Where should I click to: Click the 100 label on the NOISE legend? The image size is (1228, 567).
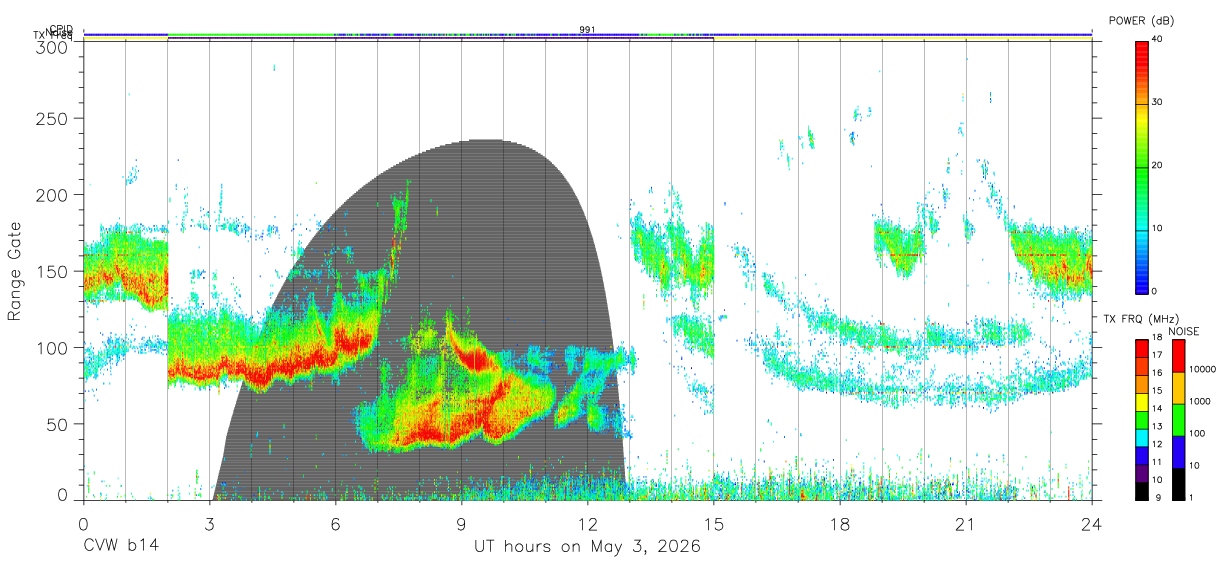(1198, 433)
